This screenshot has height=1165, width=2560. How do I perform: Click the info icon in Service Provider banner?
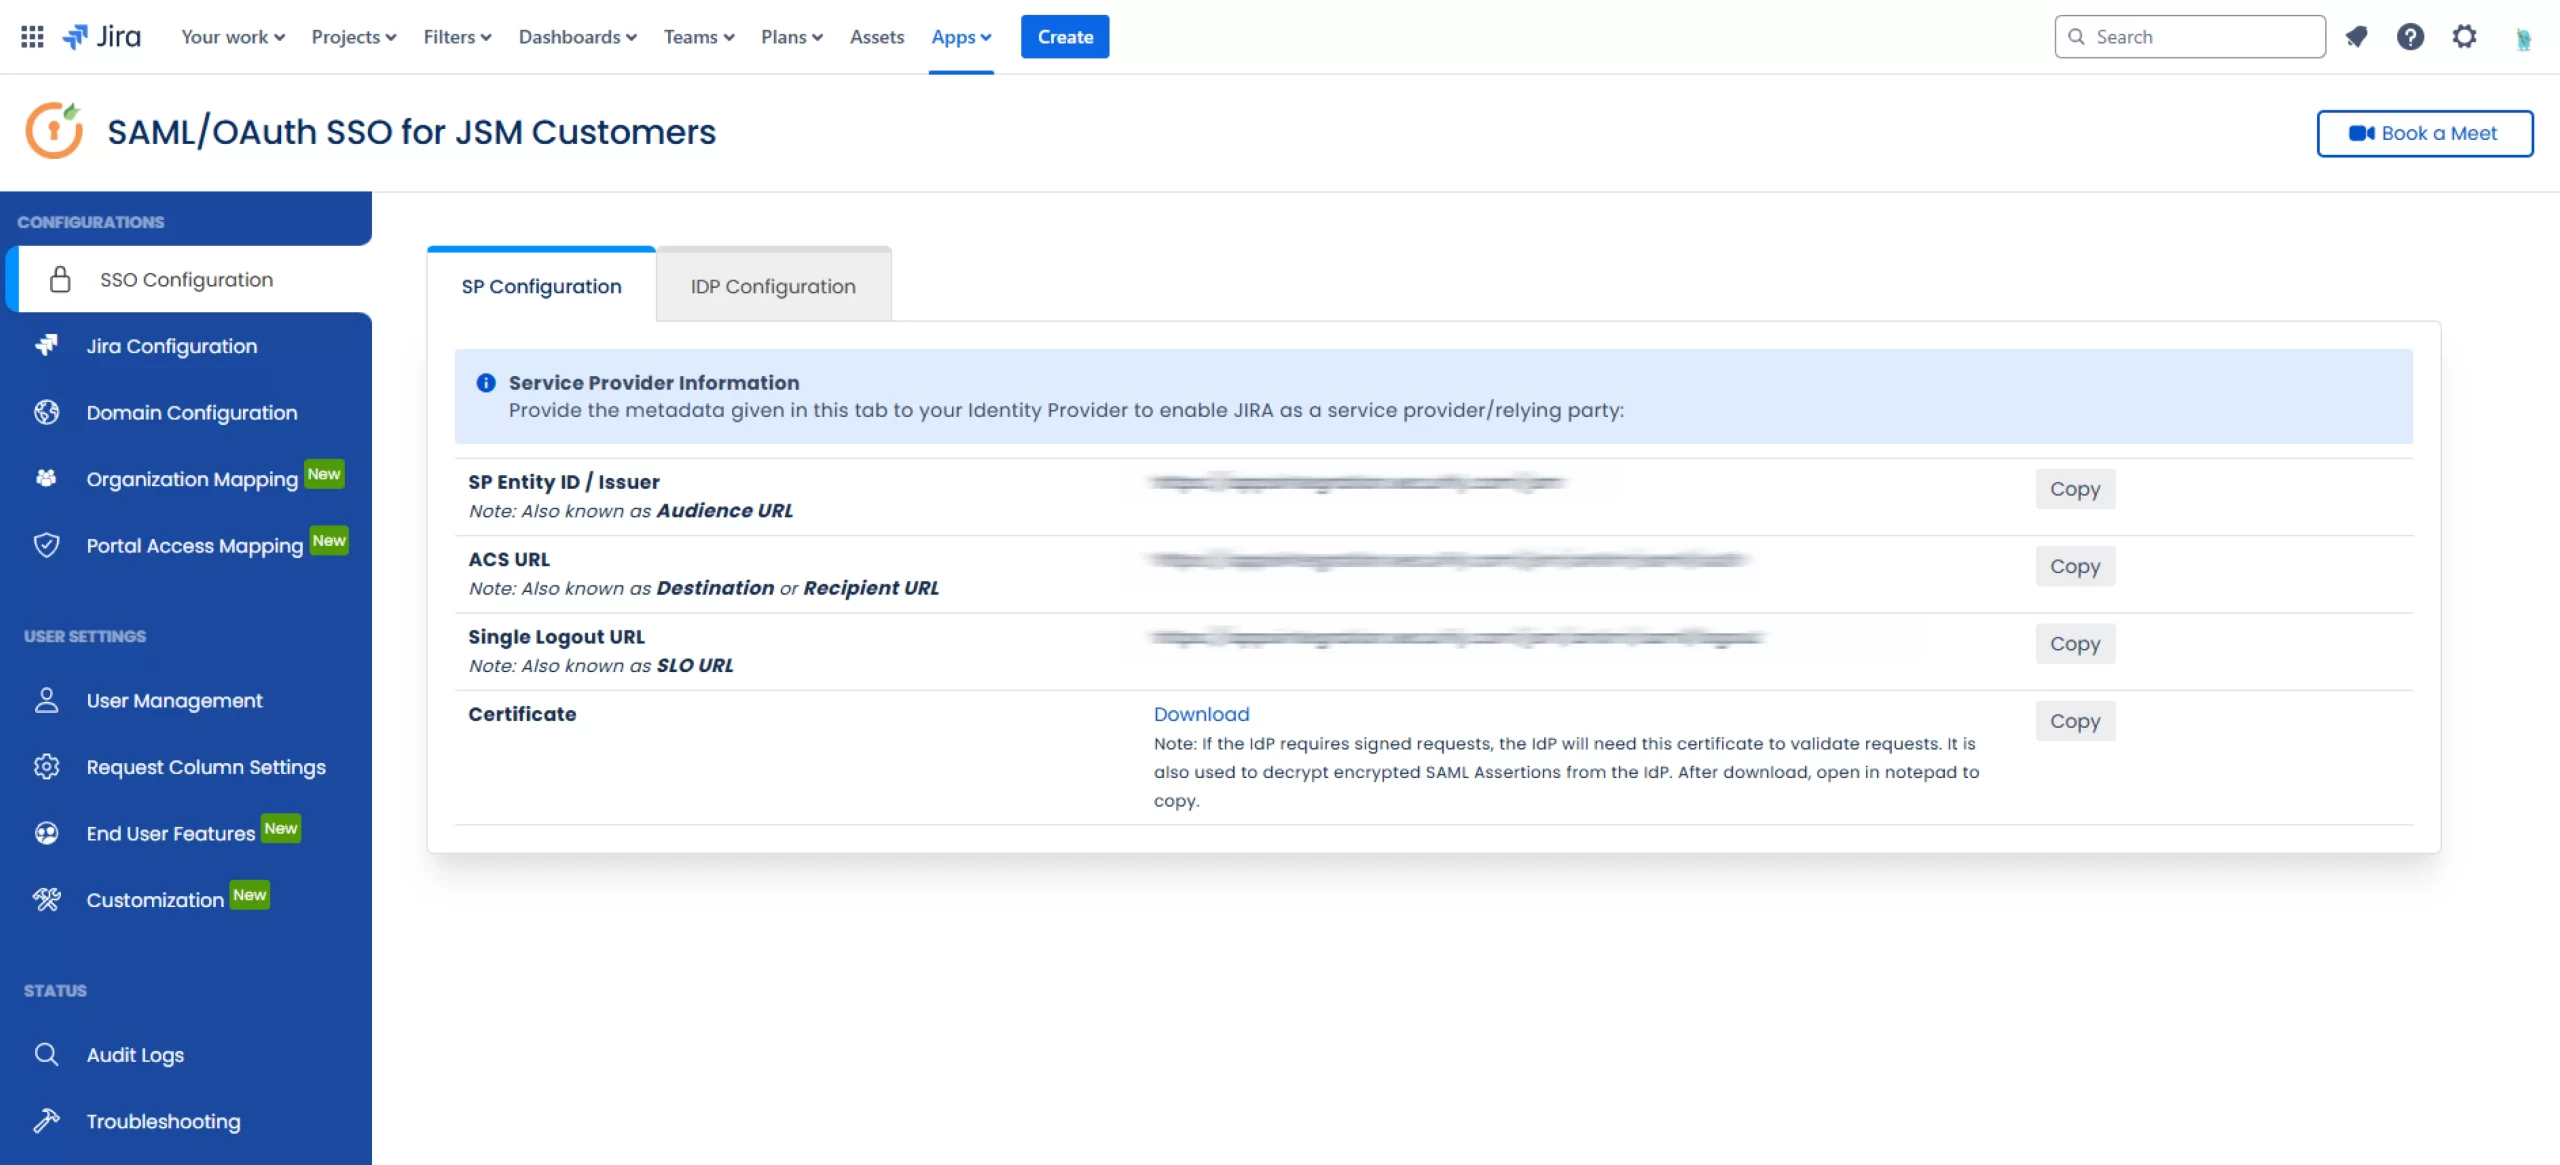click(x=486, y=382)
